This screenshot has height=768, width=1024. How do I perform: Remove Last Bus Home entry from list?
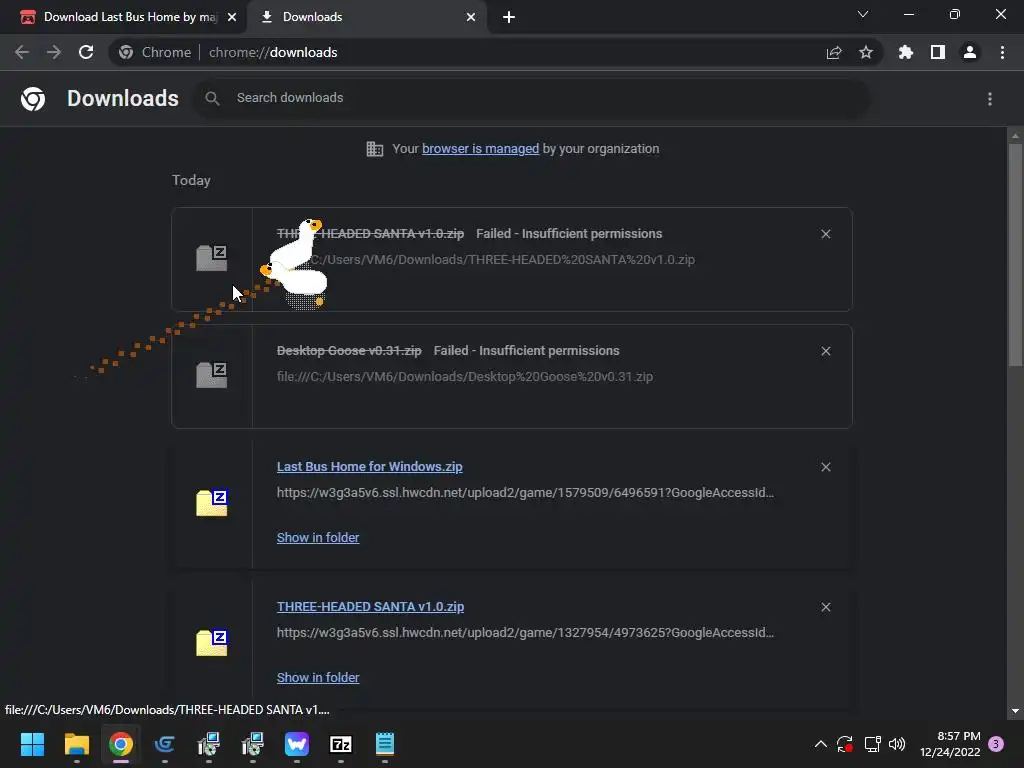point(825,467)
